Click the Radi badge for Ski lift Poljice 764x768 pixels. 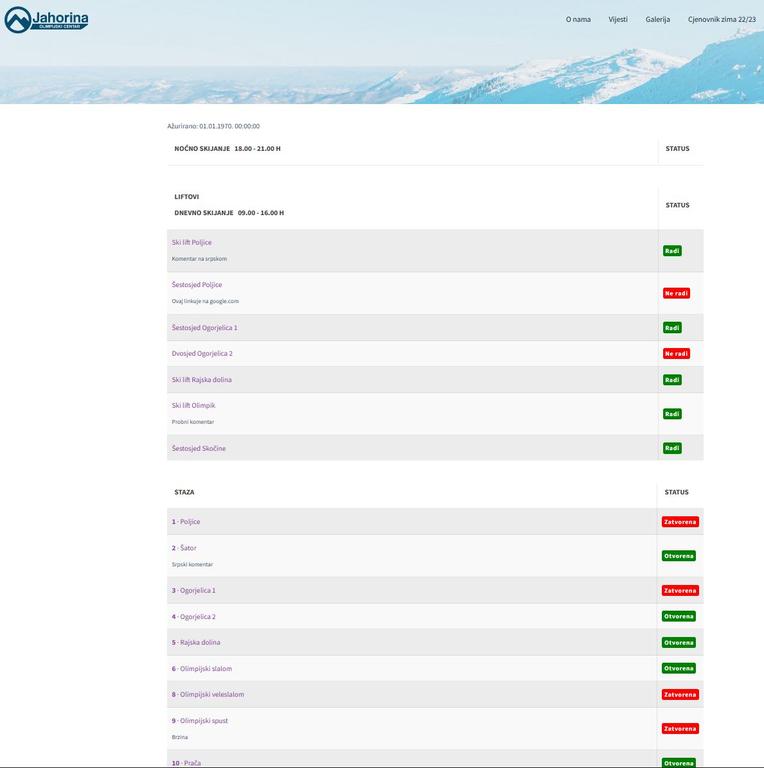(672, 251)
